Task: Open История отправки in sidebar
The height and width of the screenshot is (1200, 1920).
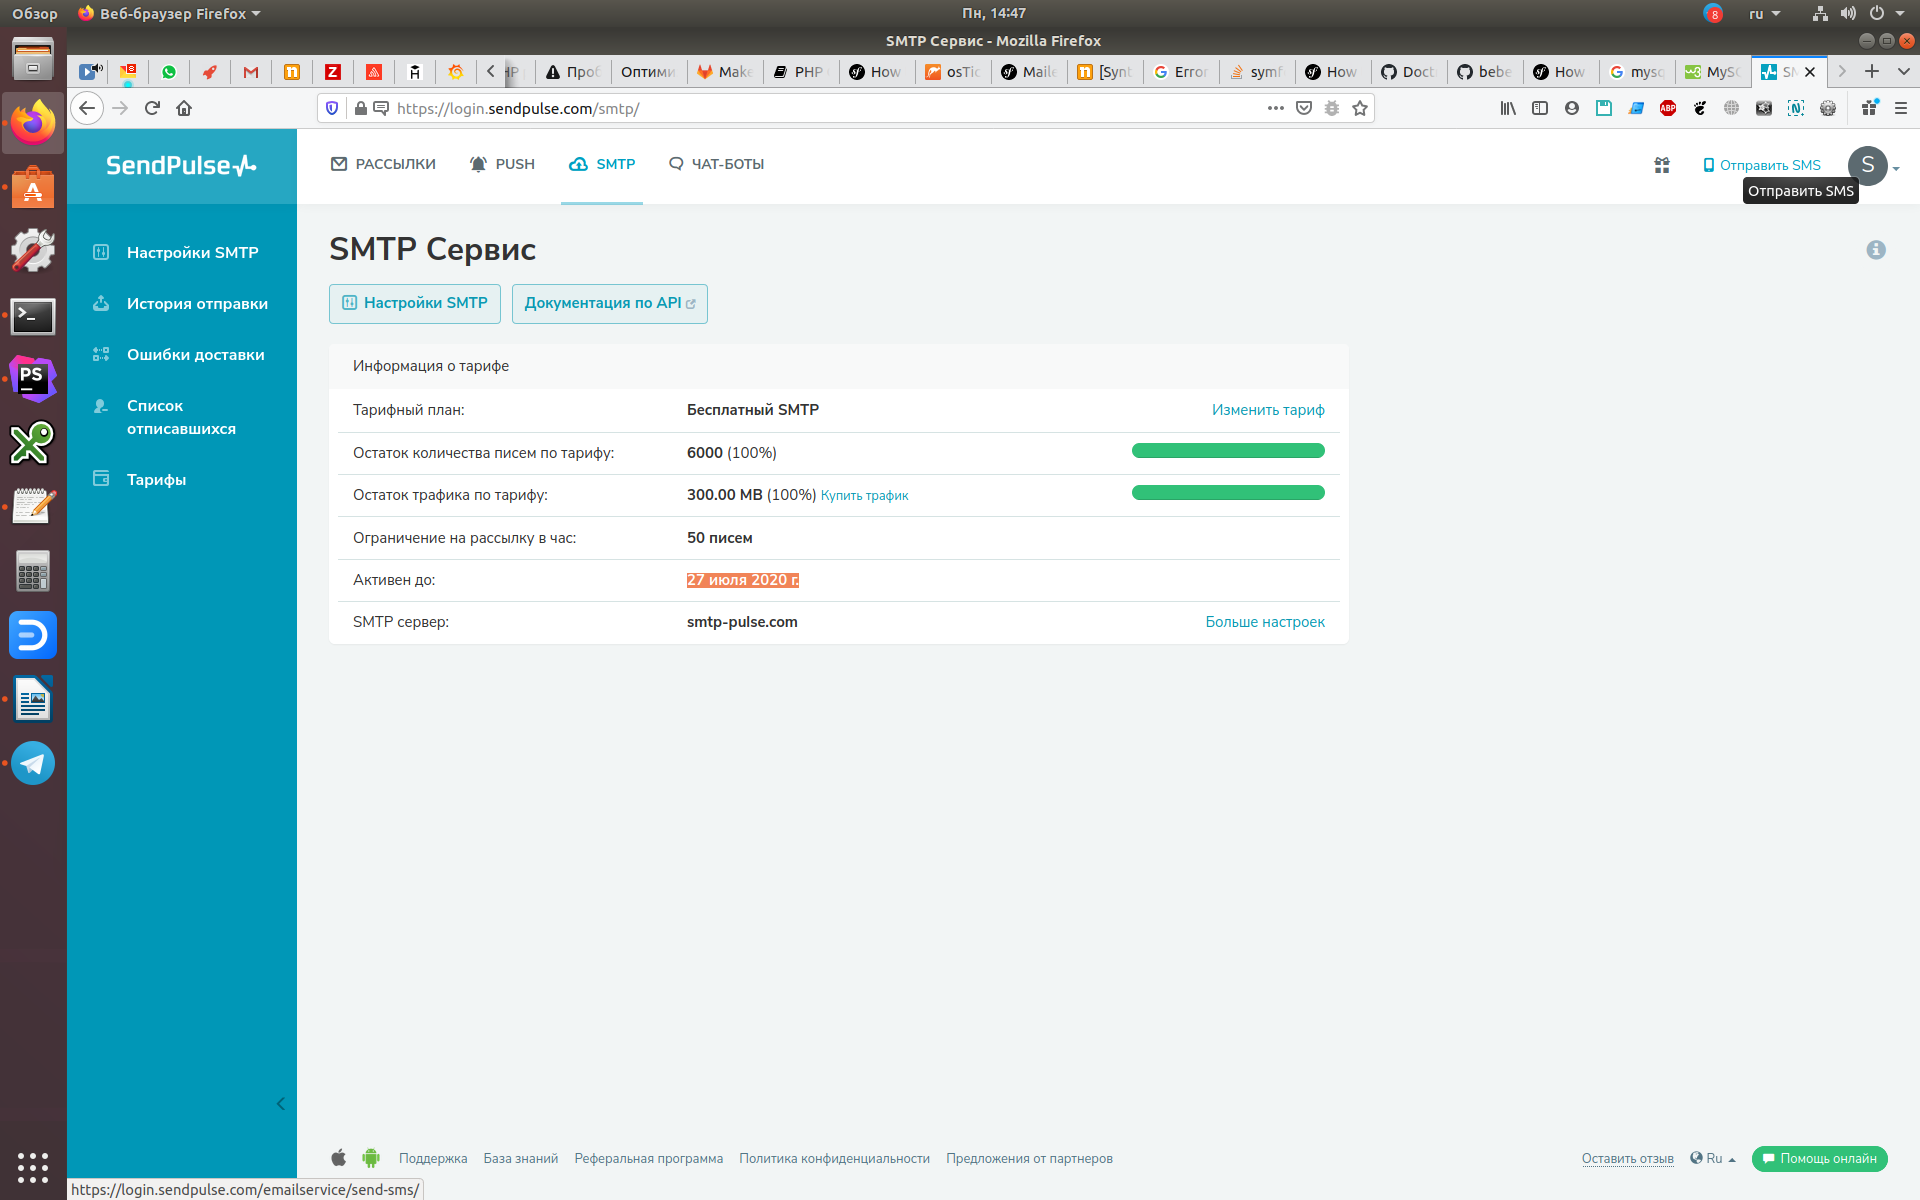Action: [x=197, y=304]
